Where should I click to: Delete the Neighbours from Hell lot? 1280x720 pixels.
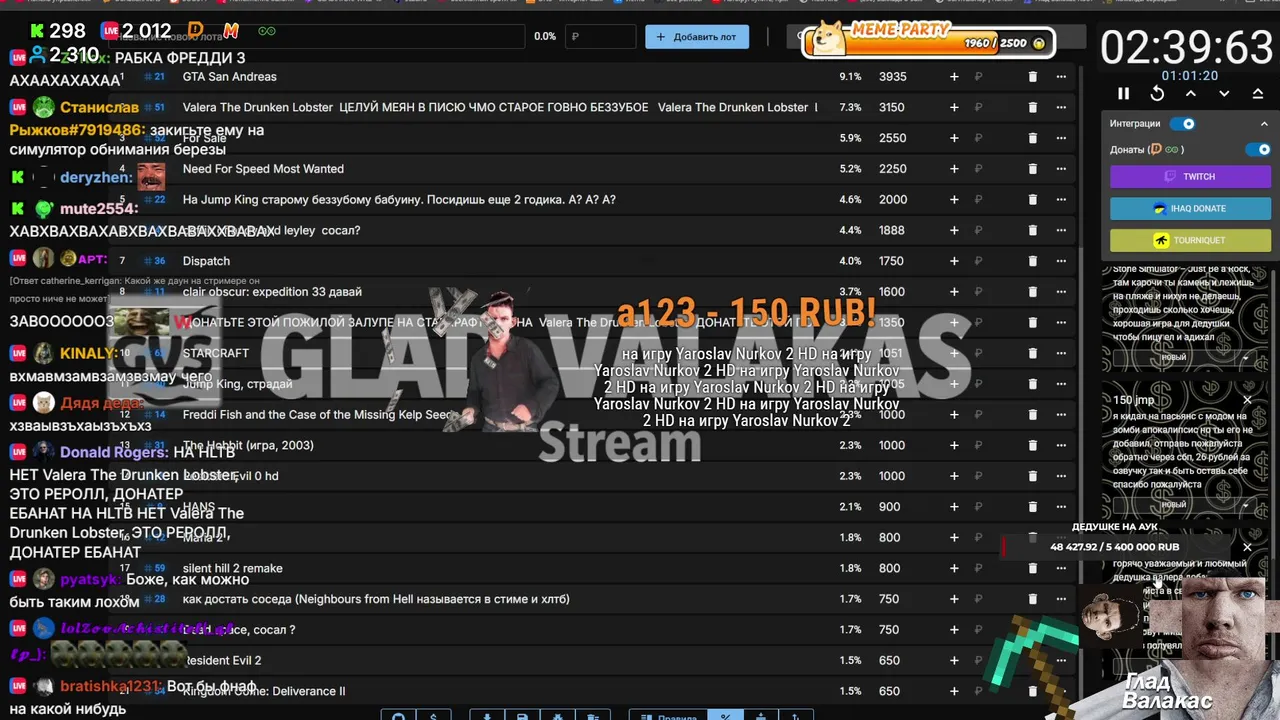[1033, 599]
